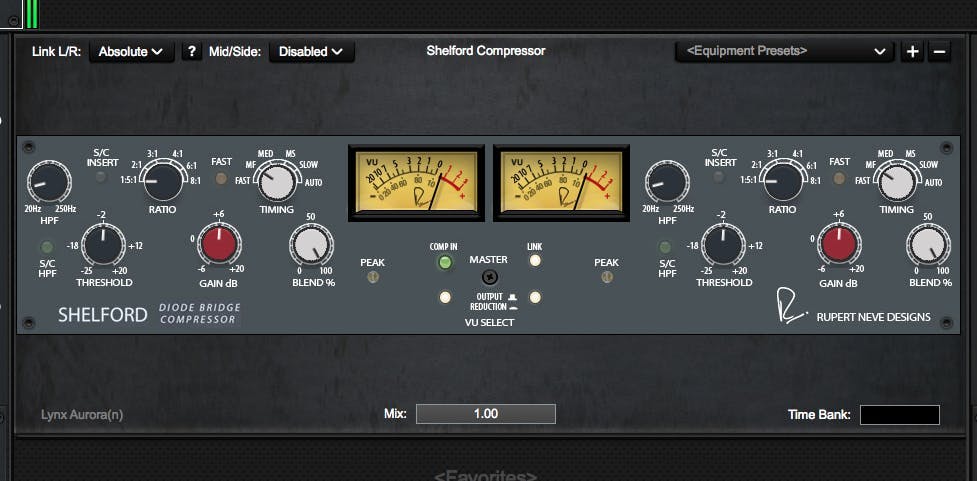
Task: Open the Link L/R Absolute dropdown
Action: [x=131, y=52]
